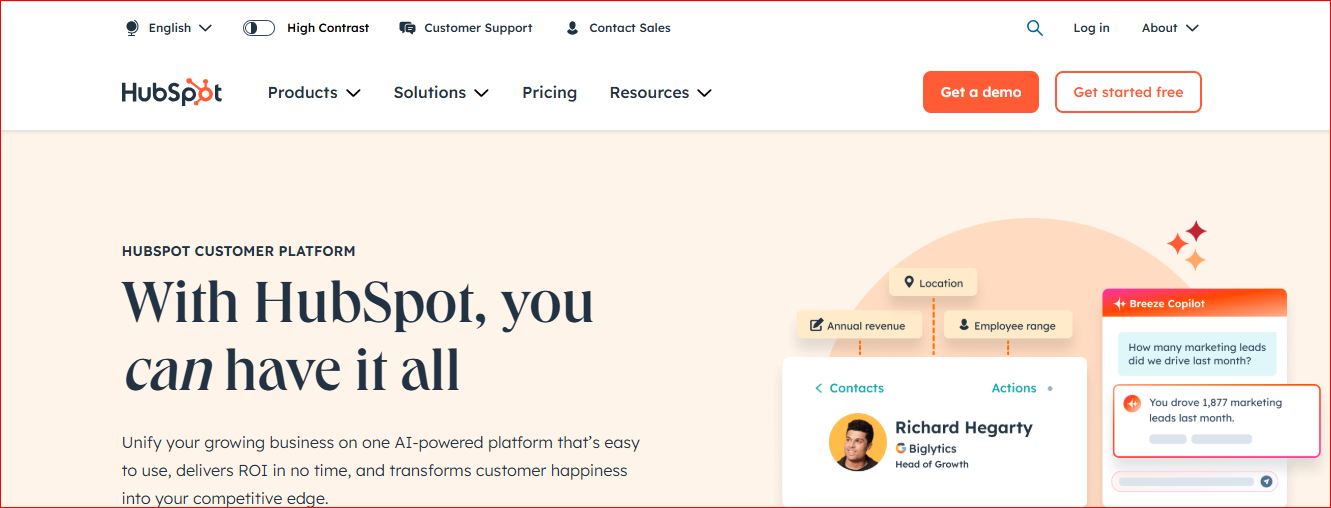Open the Solutions navigation menu
The image size is (1331, 508).
441,92
